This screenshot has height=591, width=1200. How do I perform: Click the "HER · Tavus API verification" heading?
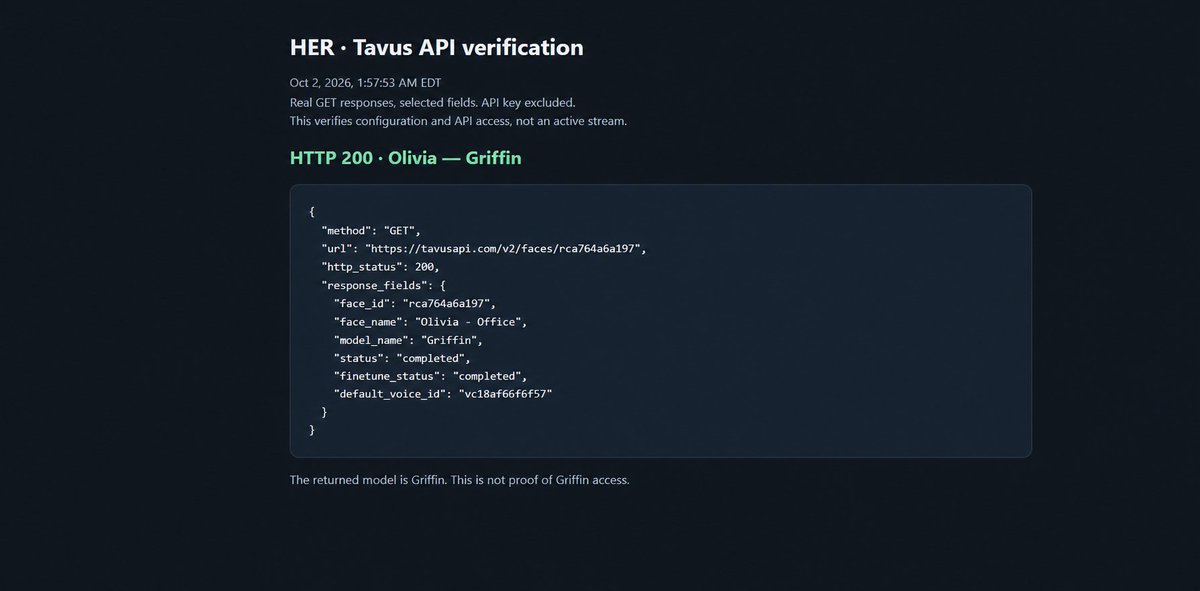point(436,47)
